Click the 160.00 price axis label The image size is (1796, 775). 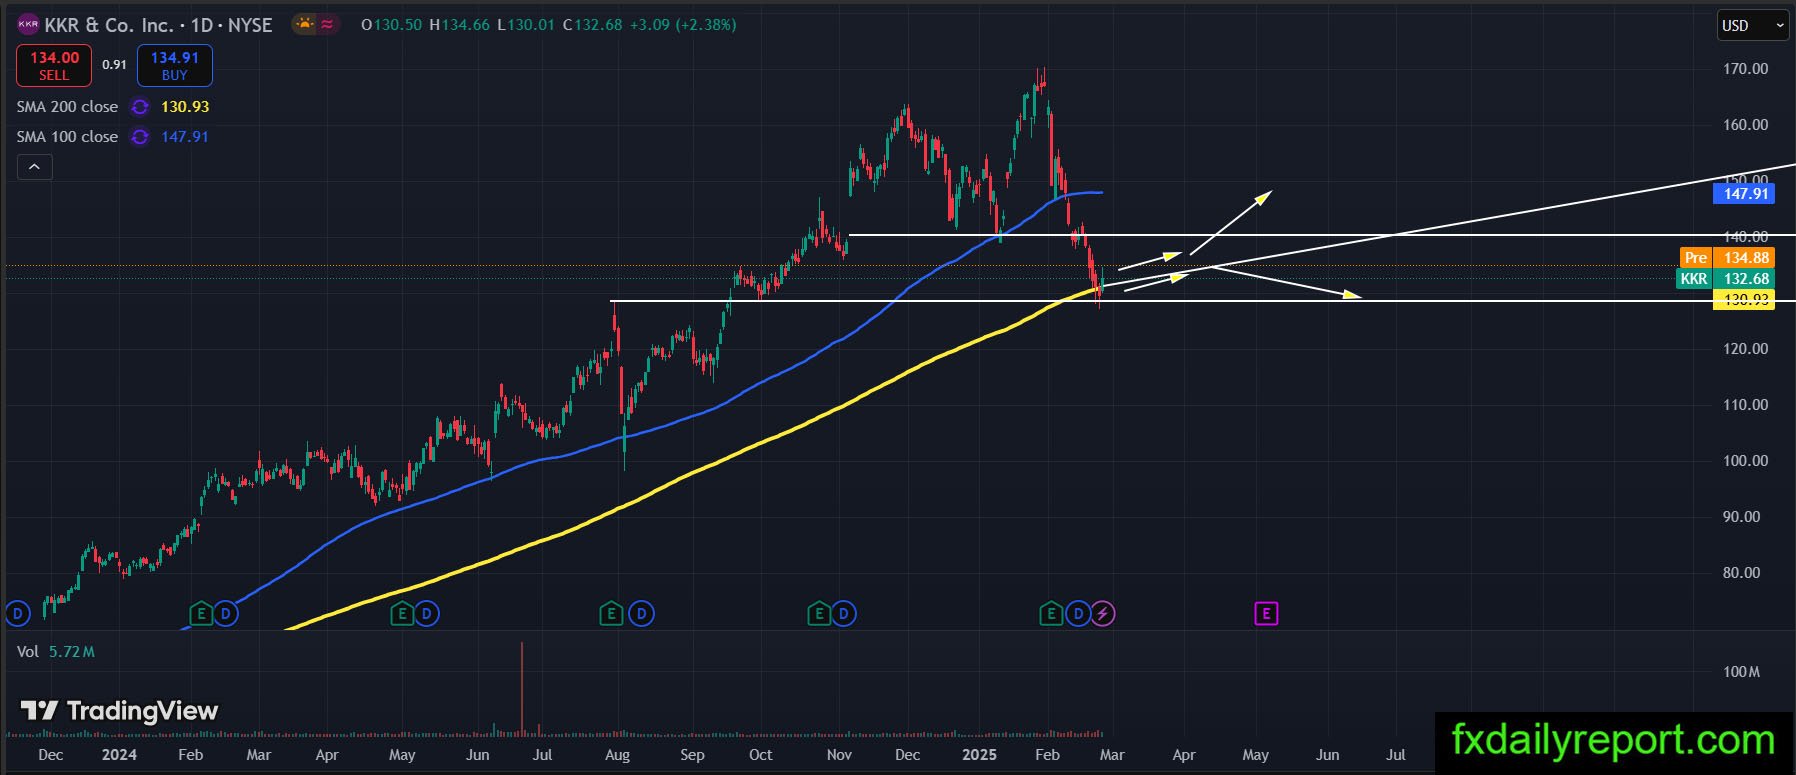click(x=1745, y=125)
